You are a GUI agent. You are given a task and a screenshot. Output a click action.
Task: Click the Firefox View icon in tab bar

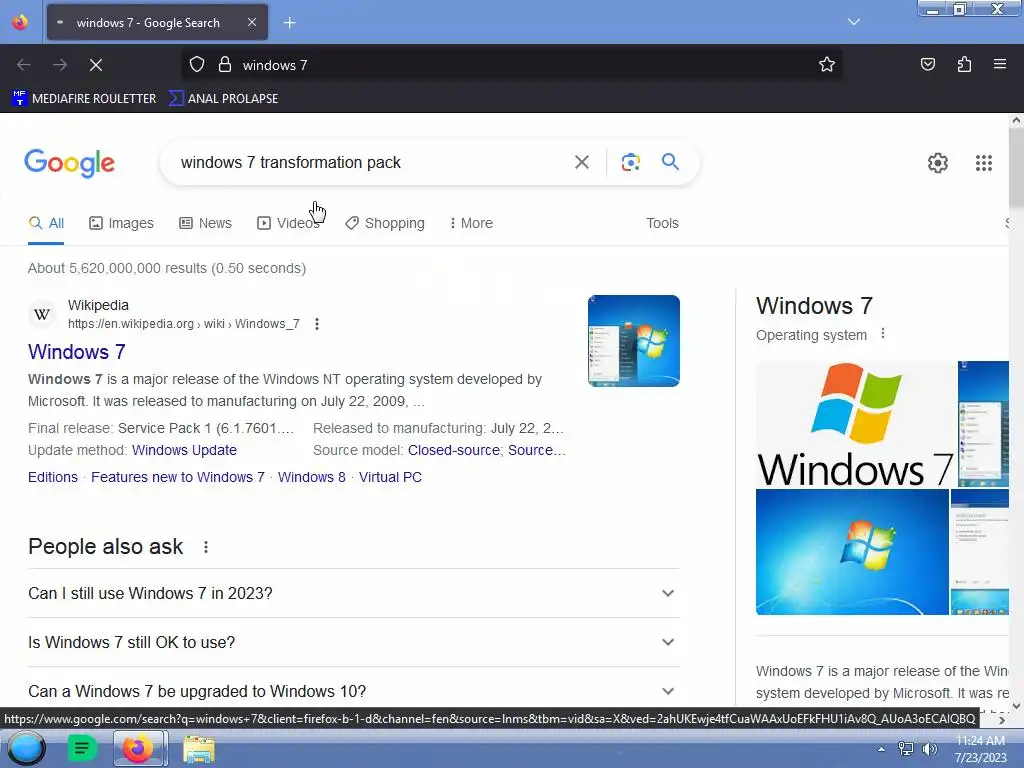20,22
